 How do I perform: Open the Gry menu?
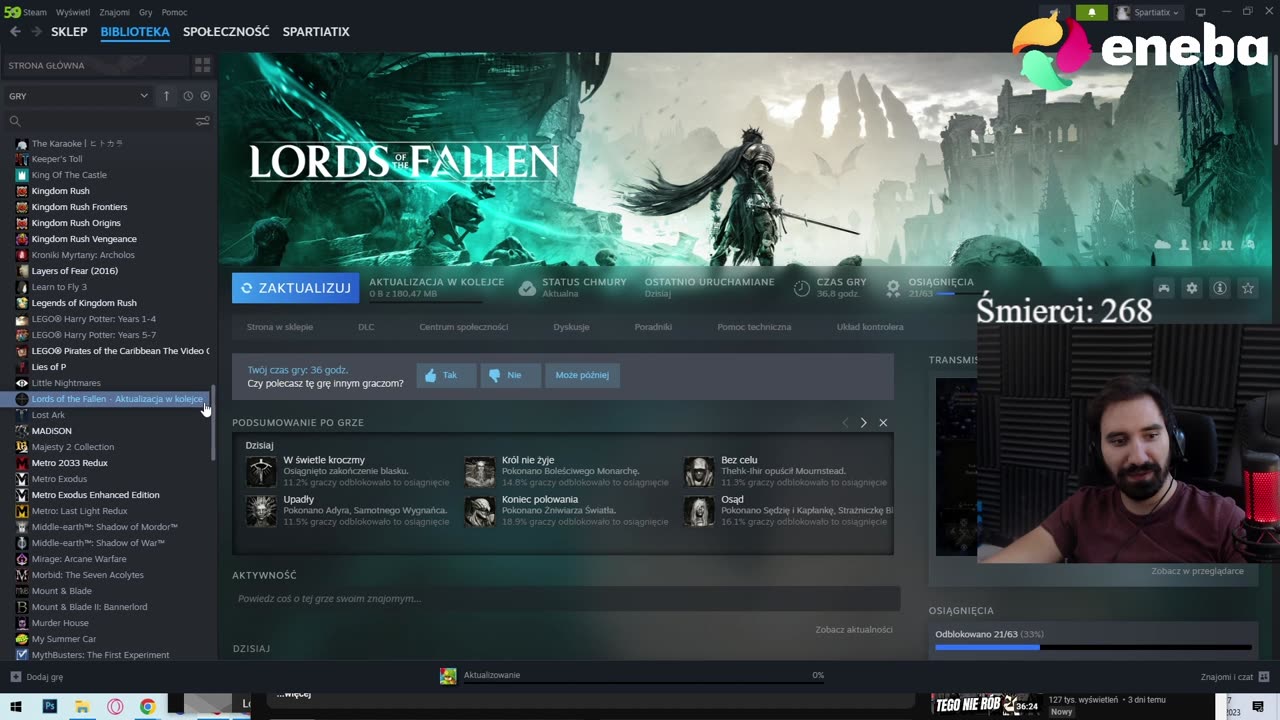tap(146, 12)
